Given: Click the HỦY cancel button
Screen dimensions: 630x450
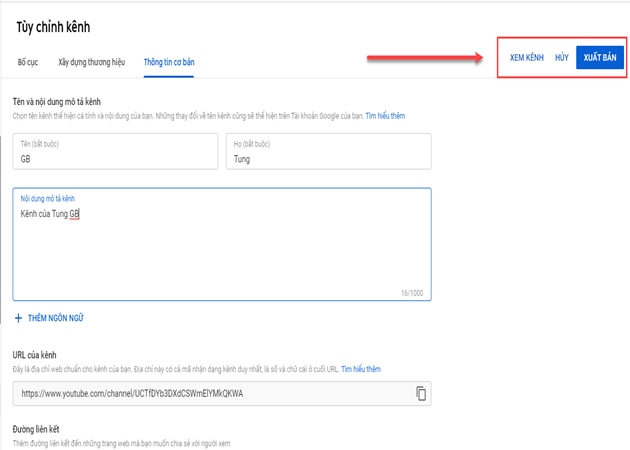Looking at the screenshot, I should [562, 57].
